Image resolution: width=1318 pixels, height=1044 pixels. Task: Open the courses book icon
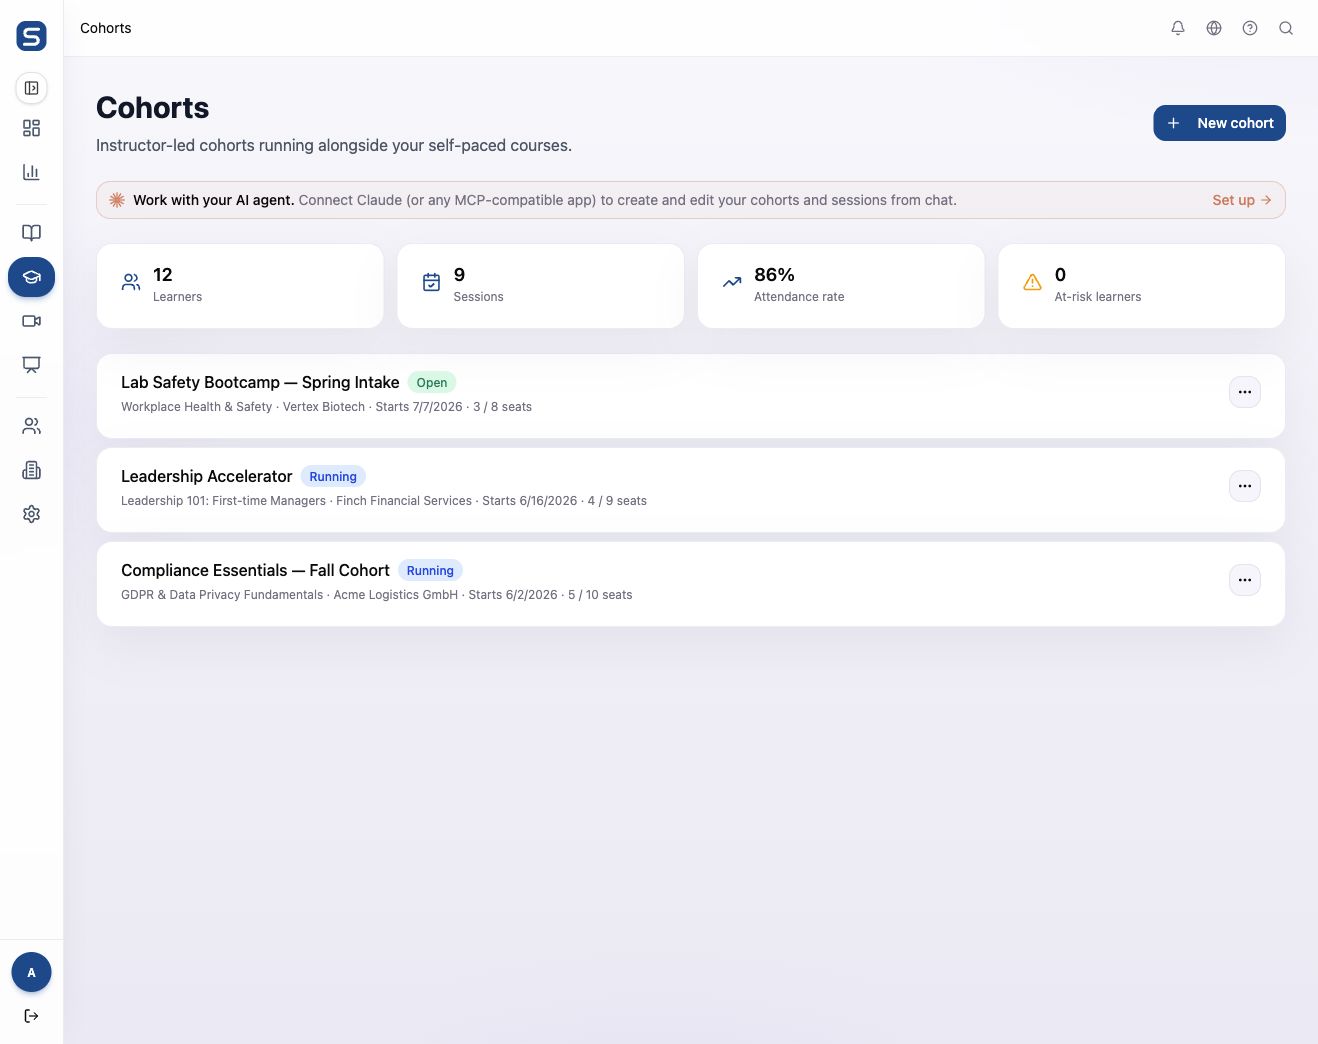coord(31,233)
